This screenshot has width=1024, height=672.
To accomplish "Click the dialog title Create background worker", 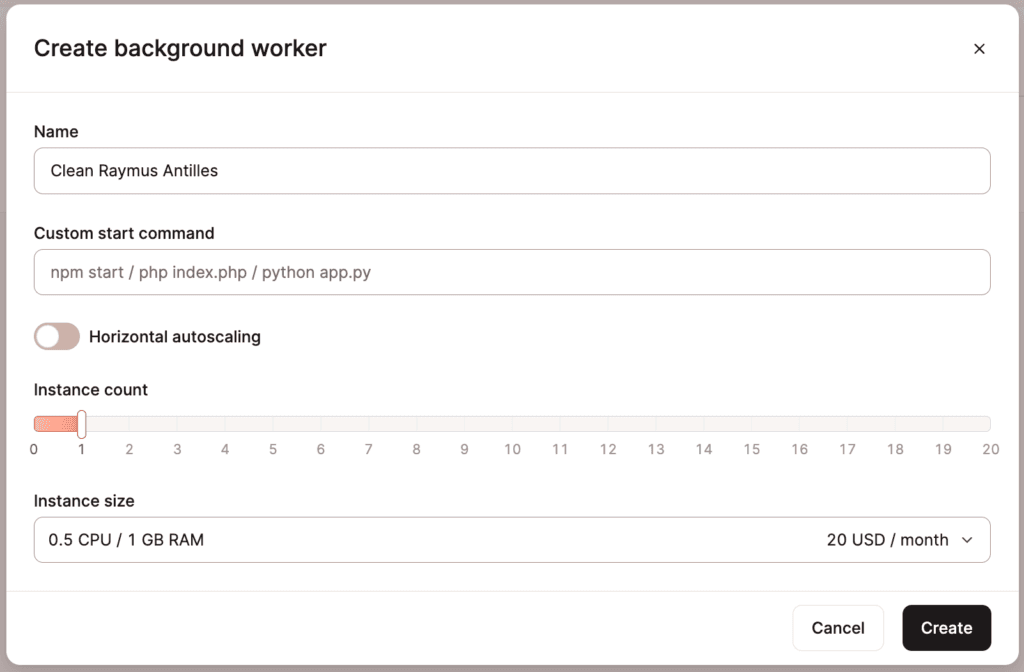I will tap(180, 48).
